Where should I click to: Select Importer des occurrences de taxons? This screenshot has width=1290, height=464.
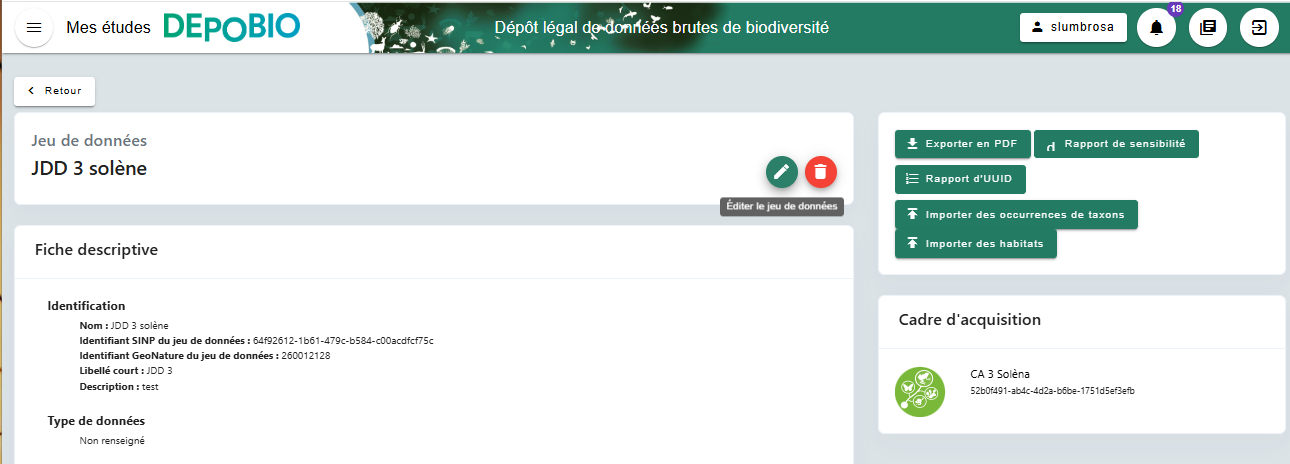coord(1015,214)
